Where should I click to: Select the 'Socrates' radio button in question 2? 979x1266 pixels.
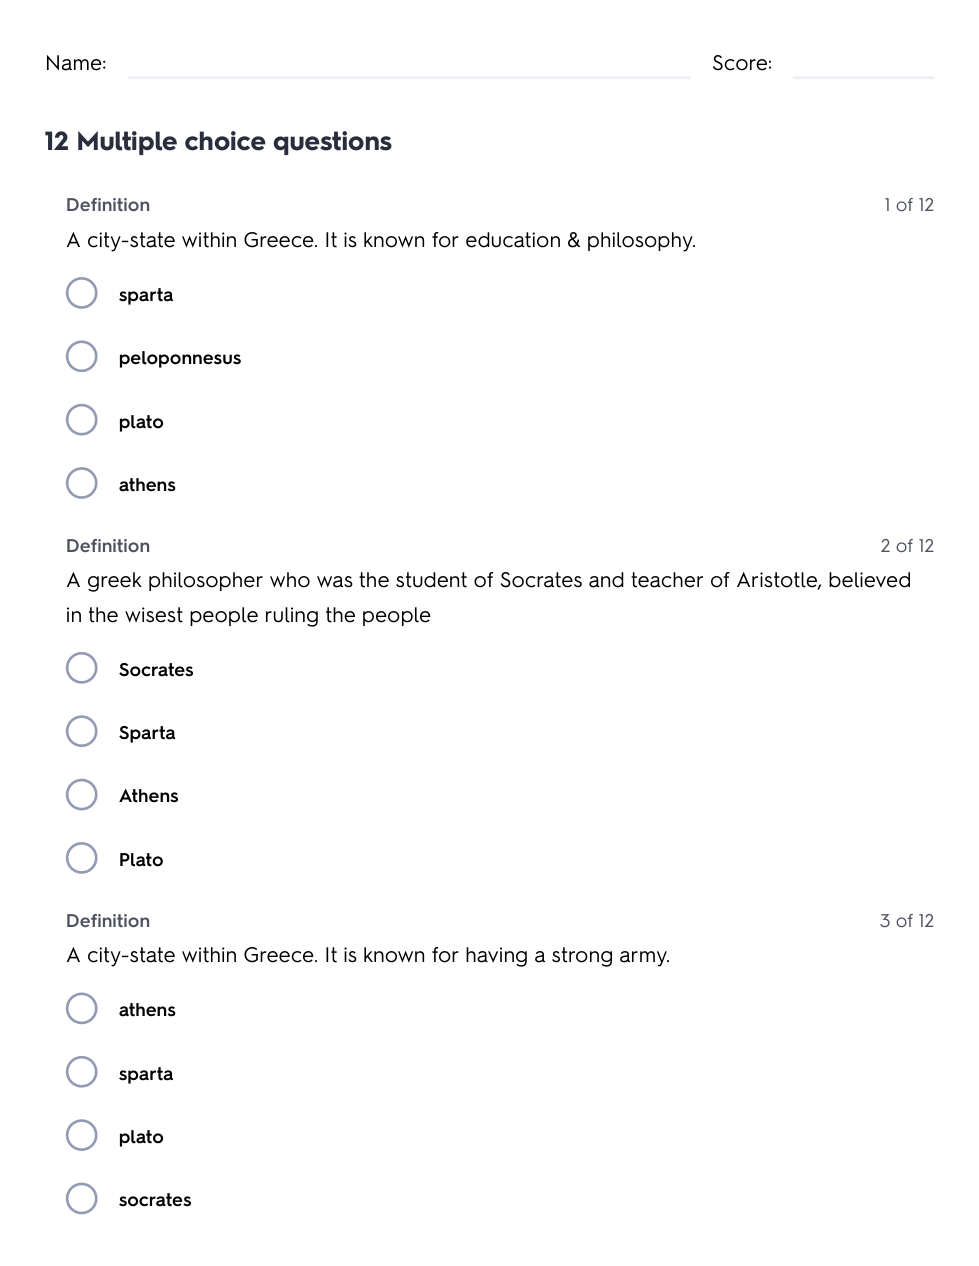tap(82, 668)
